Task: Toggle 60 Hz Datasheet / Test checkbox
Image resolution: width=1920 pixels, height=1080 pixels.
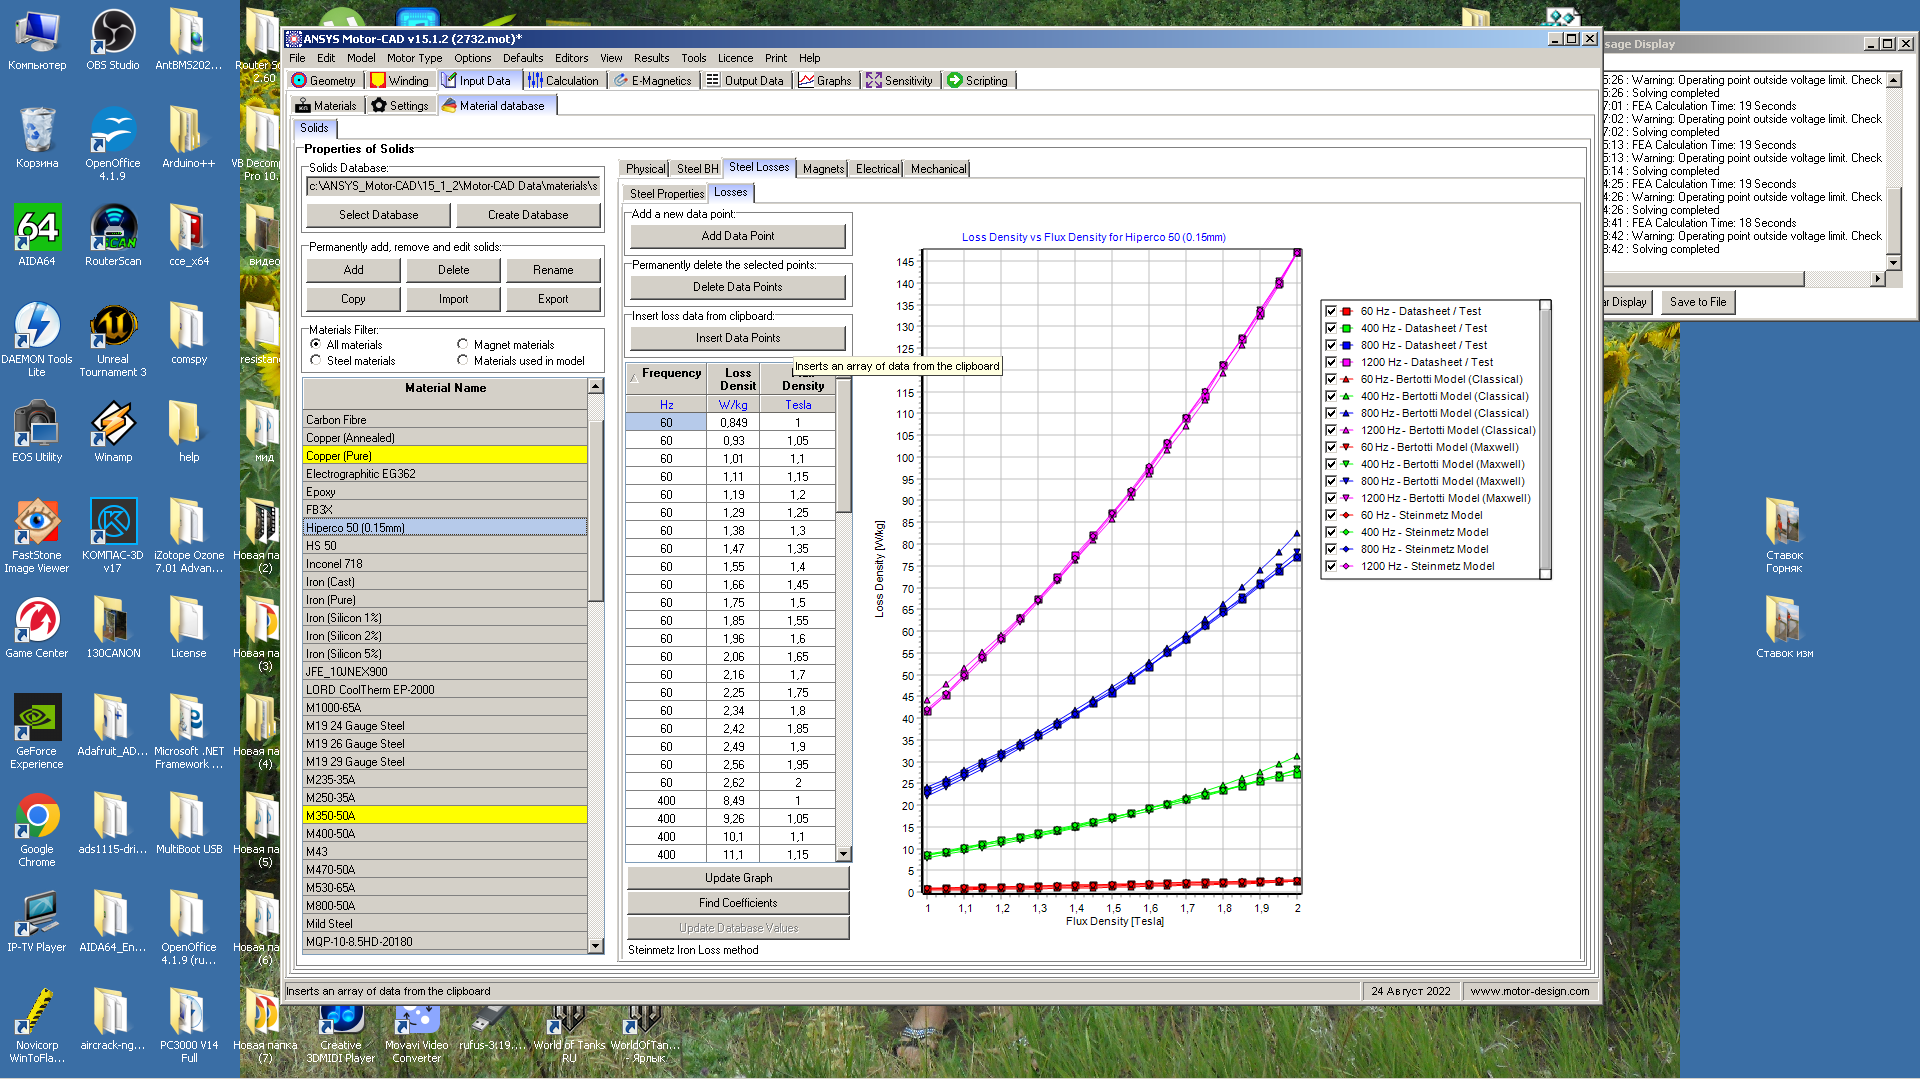Action: (1331, 311)
